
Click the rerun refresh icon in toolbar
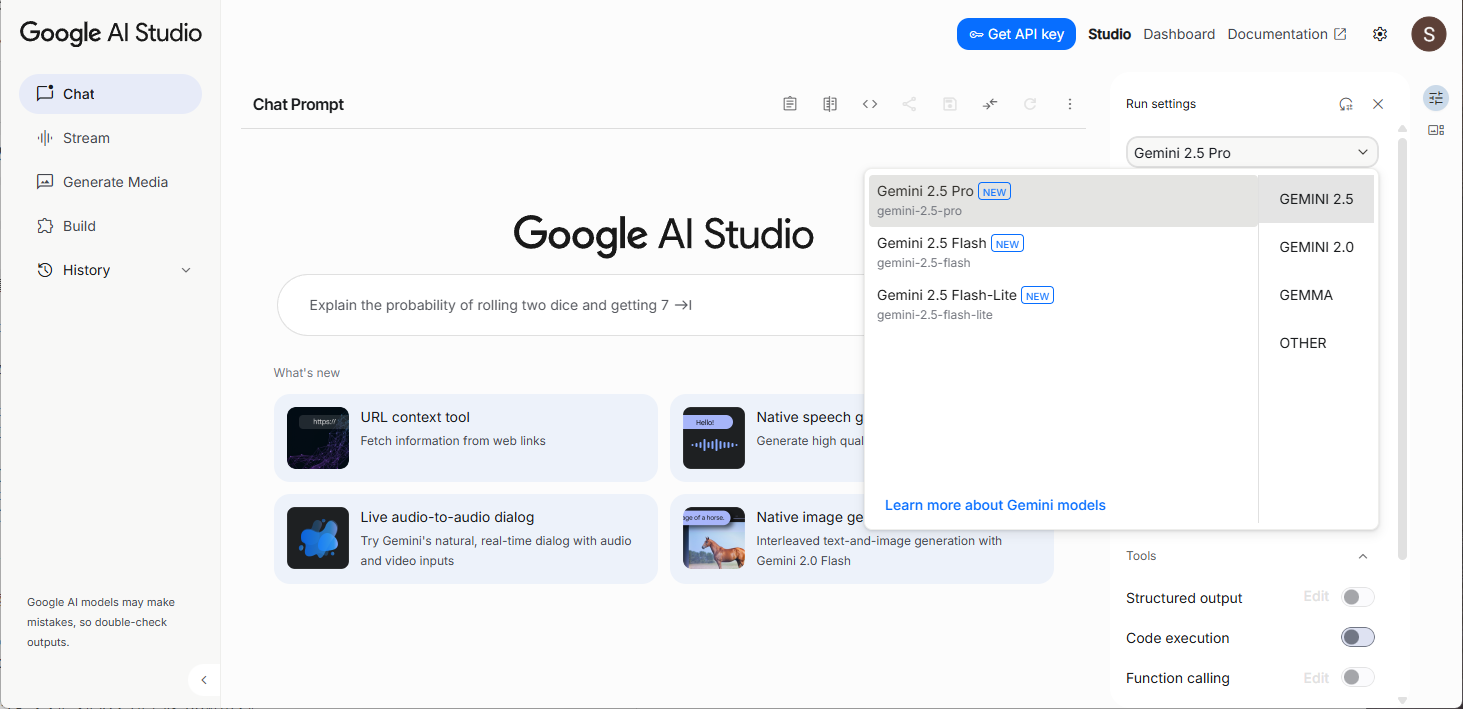[x=1030, y=104]
